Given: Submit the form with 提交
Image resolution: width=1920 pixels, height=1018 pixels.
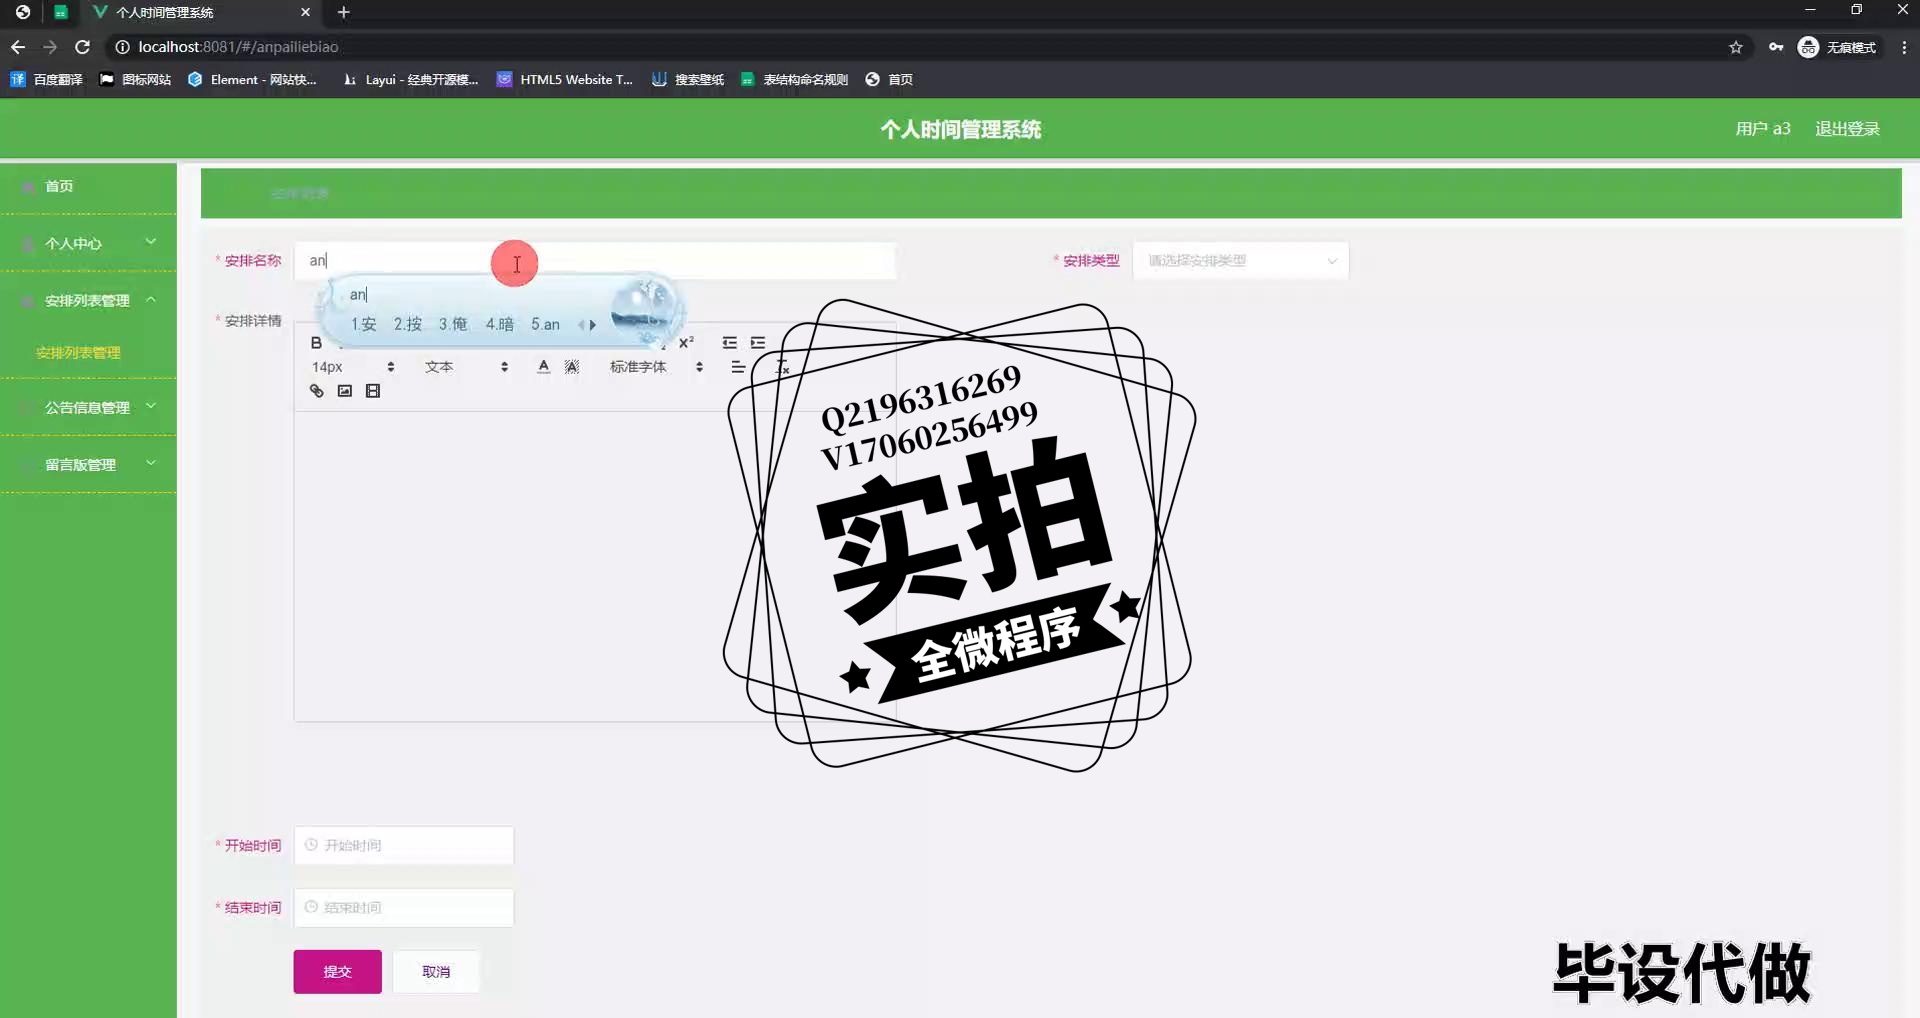Looking at the screenshot, I should coord(337,971).
